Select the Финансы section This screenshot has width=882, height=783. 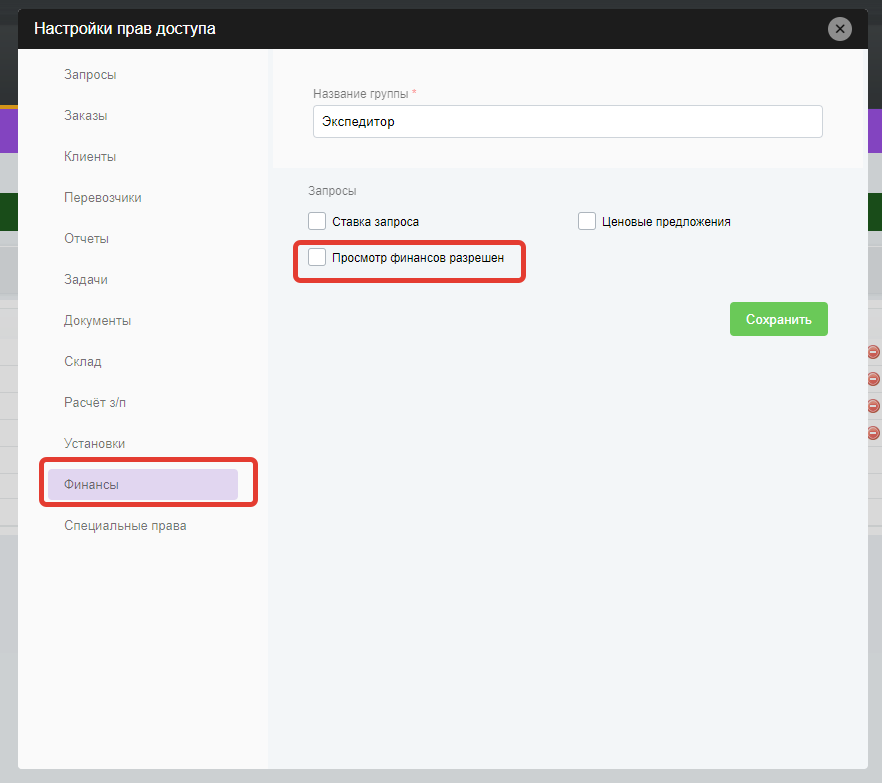click(143, 484)
